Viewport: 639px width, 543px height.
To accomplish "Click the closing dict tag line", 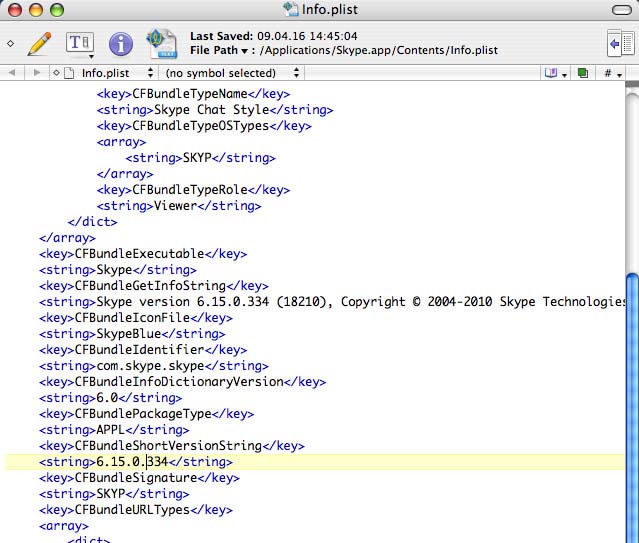I will 92,222.
